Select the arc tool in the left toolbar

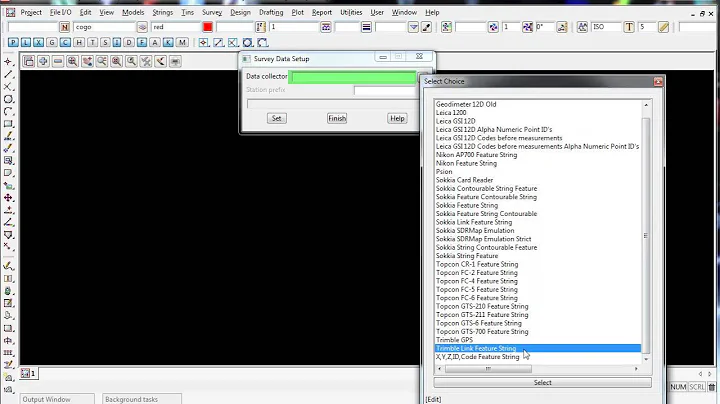pos(8,112)
